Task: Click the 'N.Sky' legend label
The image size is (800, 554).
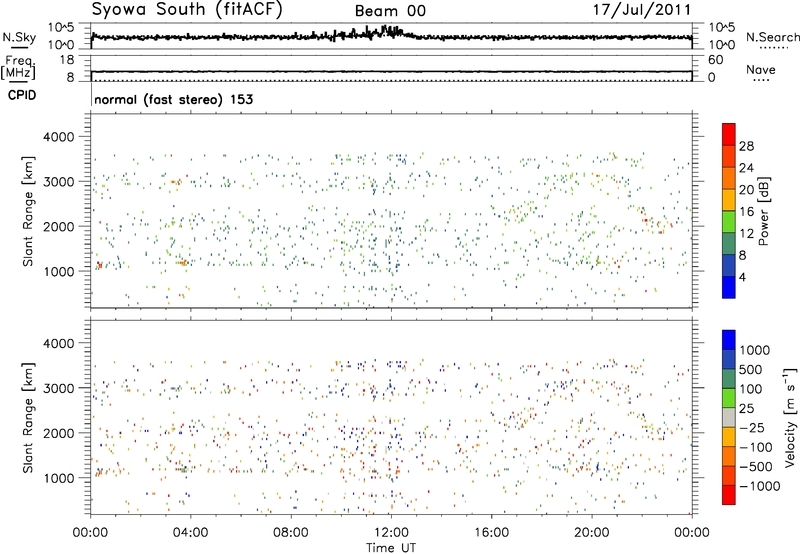Action: point(19,37)
